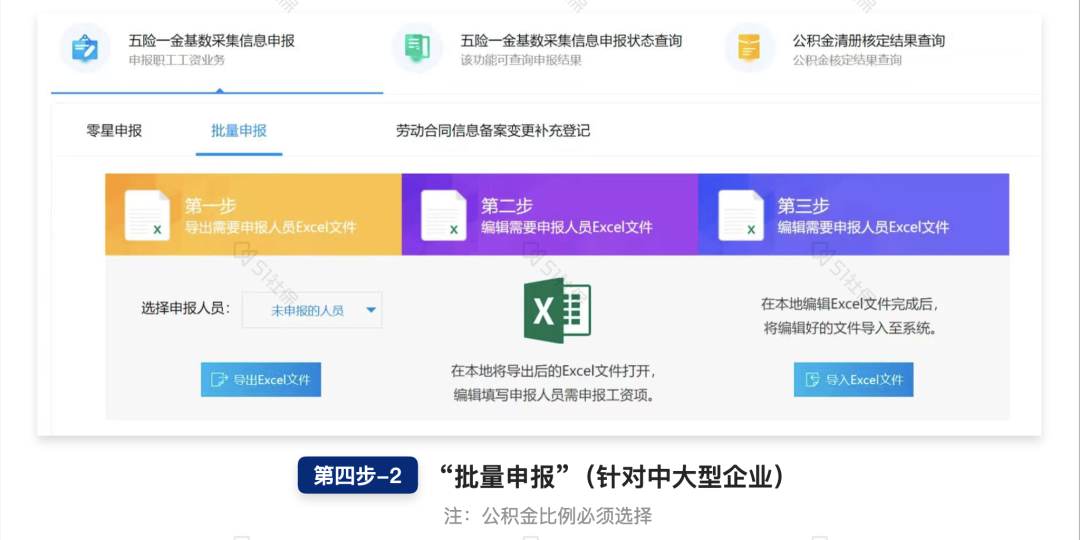The height and width of the screenshot is (540, 1080).
Task: Click the large green Excel logo
Action: [x=557, y=311]
